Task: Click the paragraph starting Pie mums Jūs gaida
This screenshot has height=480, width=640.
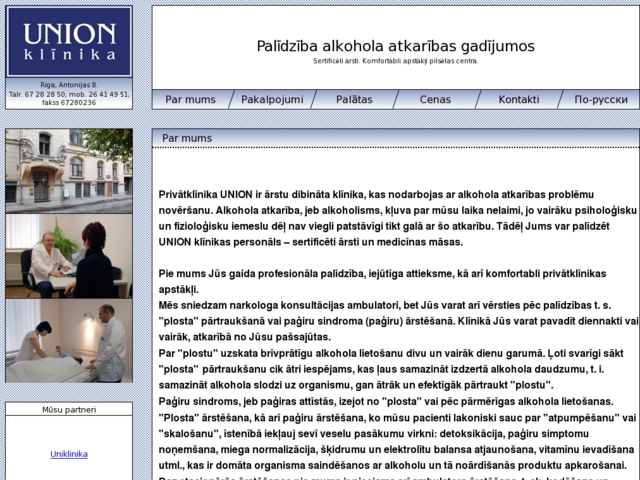Action: 397,280
